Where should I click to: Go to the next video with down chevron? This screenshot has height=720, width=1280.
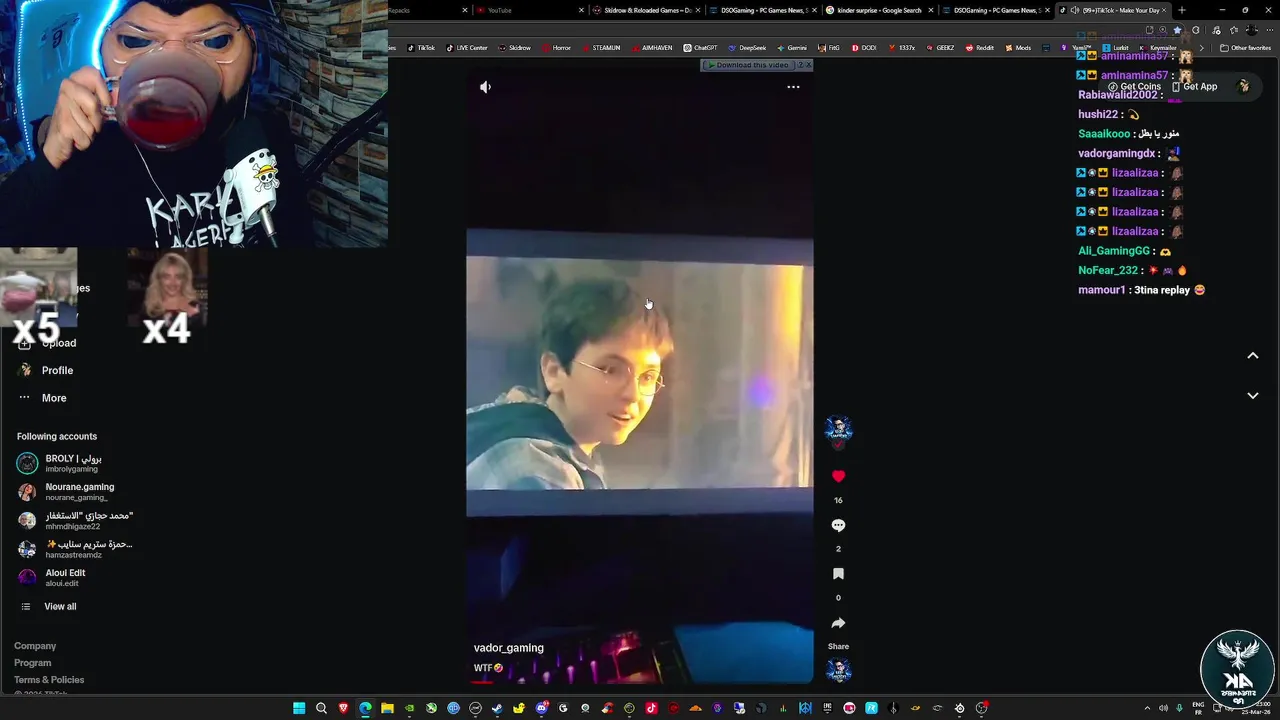click(1252, 396)
